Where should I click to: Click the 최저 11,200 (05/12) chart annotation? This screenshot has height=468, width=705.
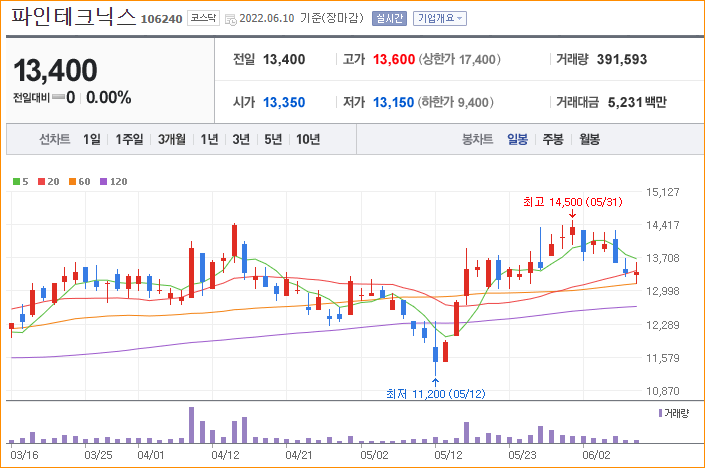pyautogui.click(x=436, y=394)
